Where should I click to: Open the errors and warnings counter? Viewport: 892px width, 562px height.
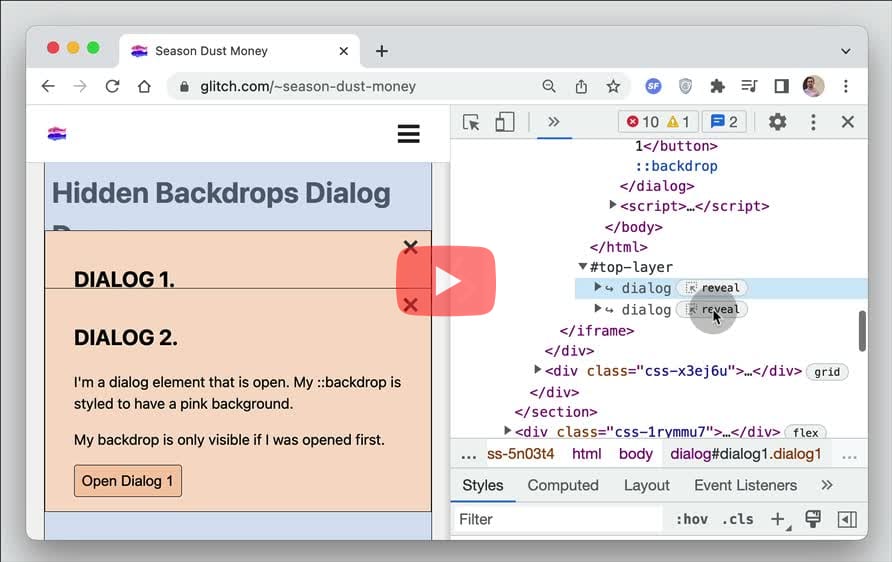[658, 122]
